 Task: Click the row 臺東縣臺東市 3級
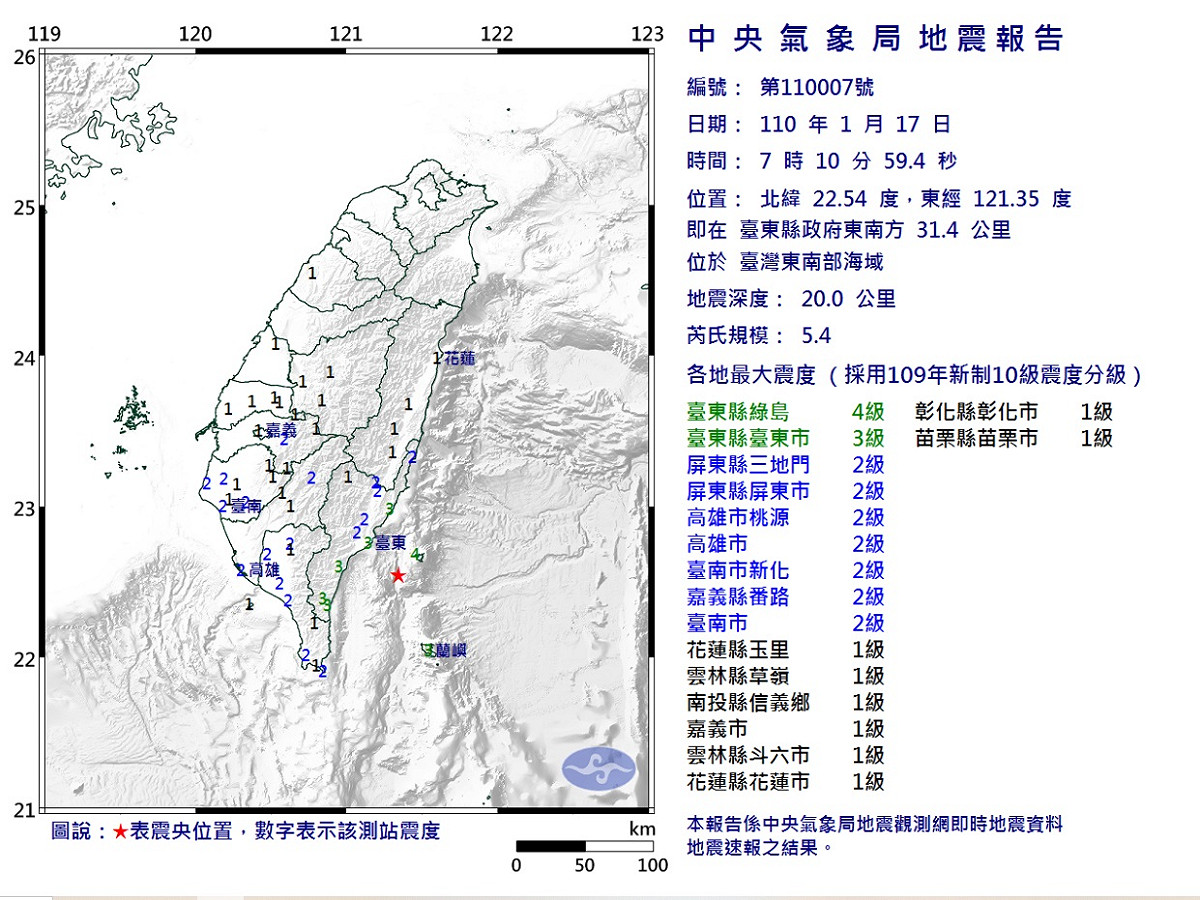point(786,438)
